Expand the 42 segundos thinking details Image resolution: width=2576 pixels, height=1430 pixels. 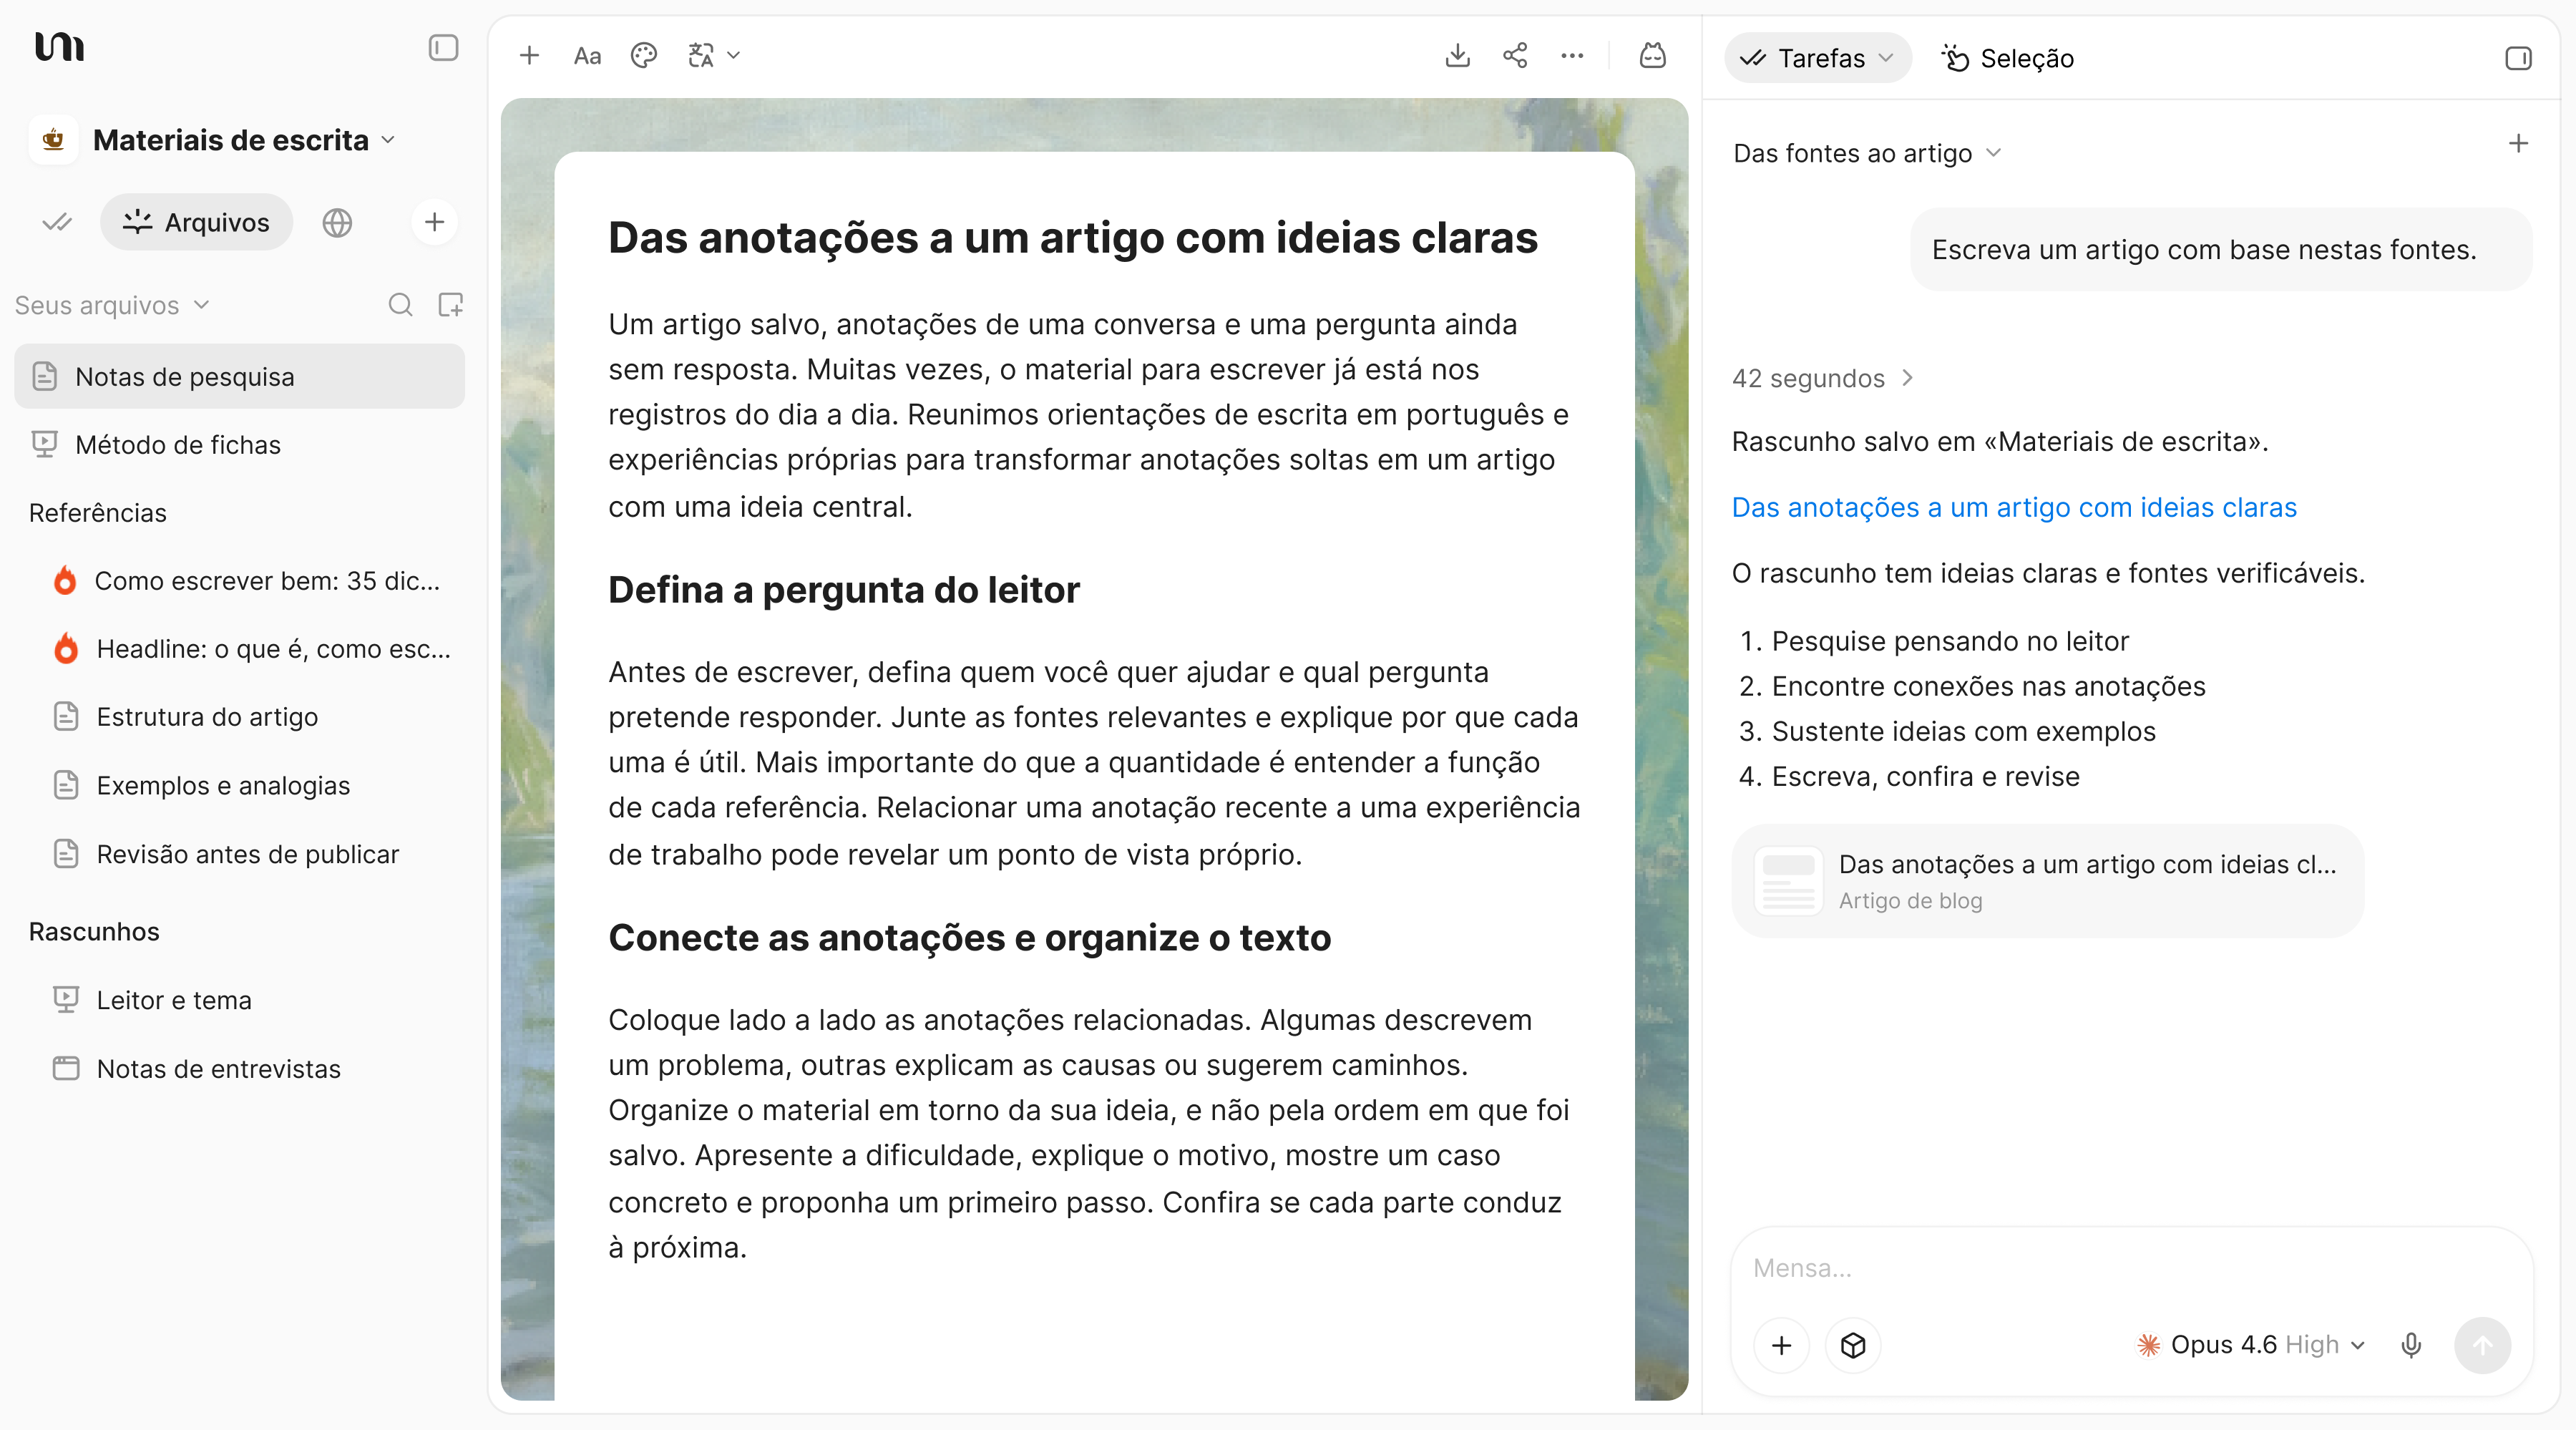(x=1822, y=378)
